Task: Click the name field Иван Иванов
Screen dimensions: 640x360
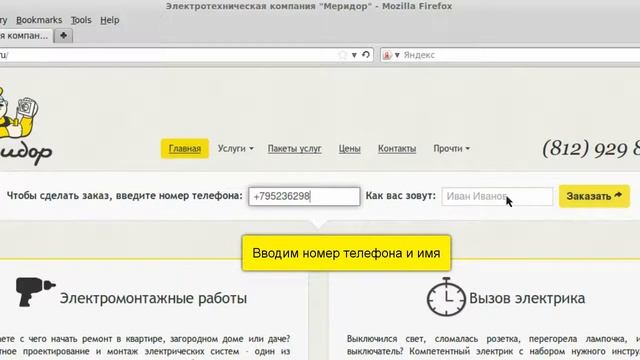Action: coord(497,196)
